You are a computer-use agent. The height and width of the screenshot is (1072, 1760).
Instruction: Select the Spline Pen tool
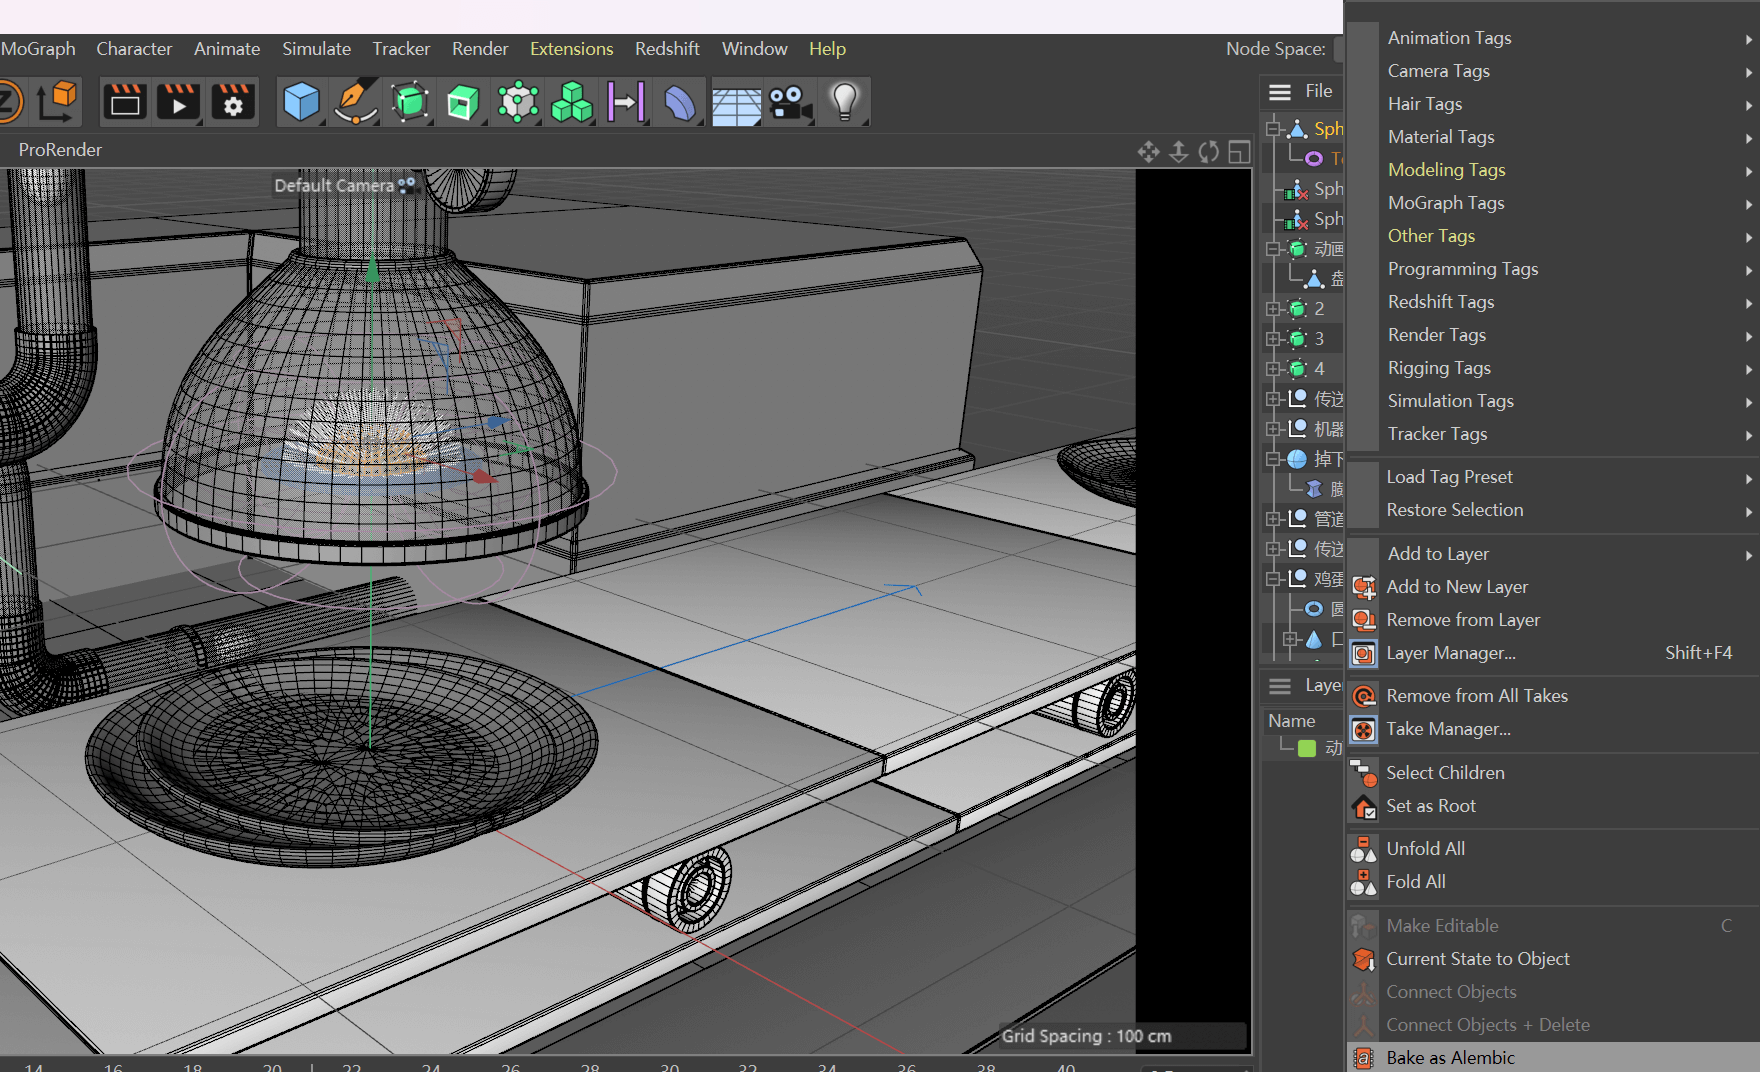[x=355, y=102]
